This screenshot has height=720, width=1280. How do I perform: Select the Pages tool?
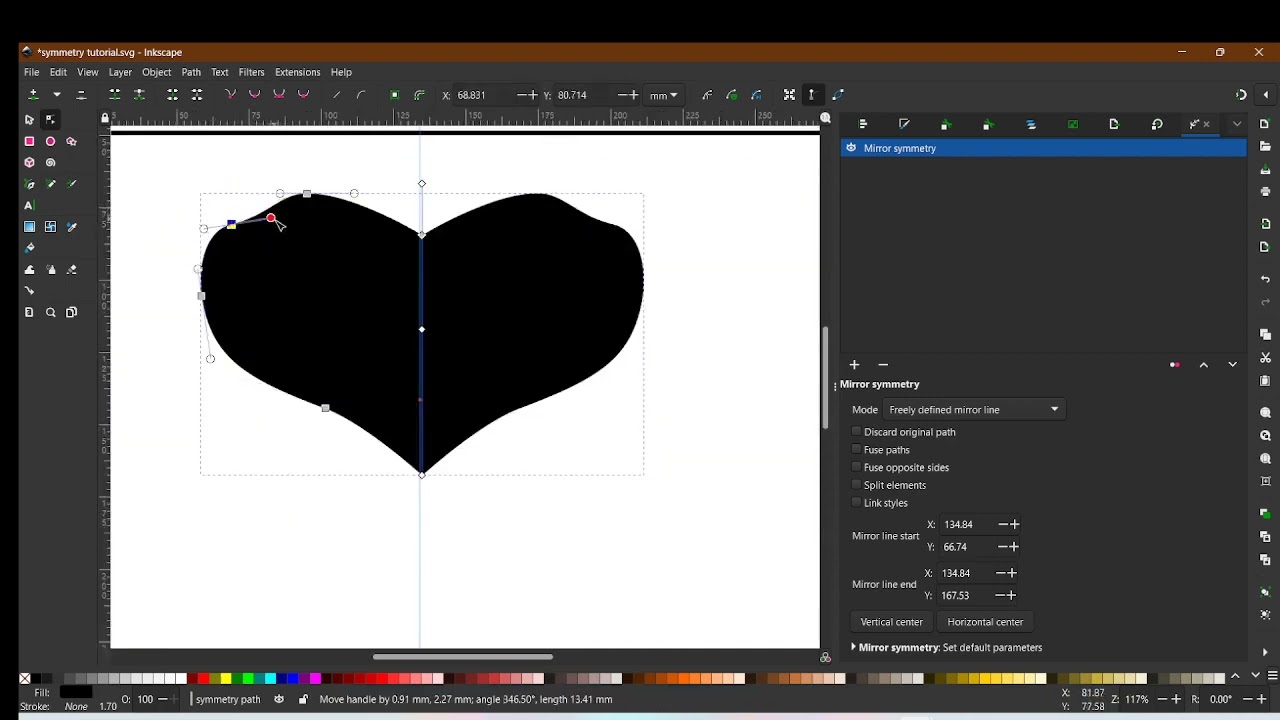(72, 313)
